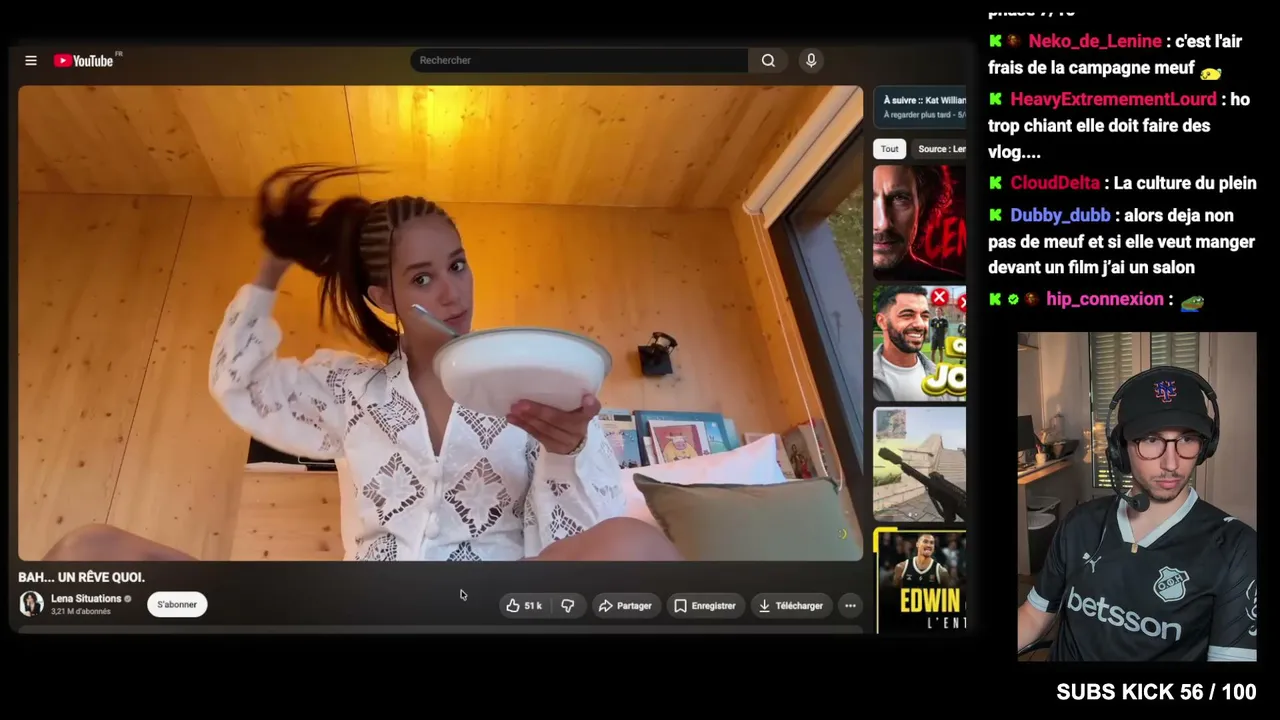This screenshot has width=1280, height=720.
Task: Click the chat message 'La culture du plein'
Action: [1184, 183]
